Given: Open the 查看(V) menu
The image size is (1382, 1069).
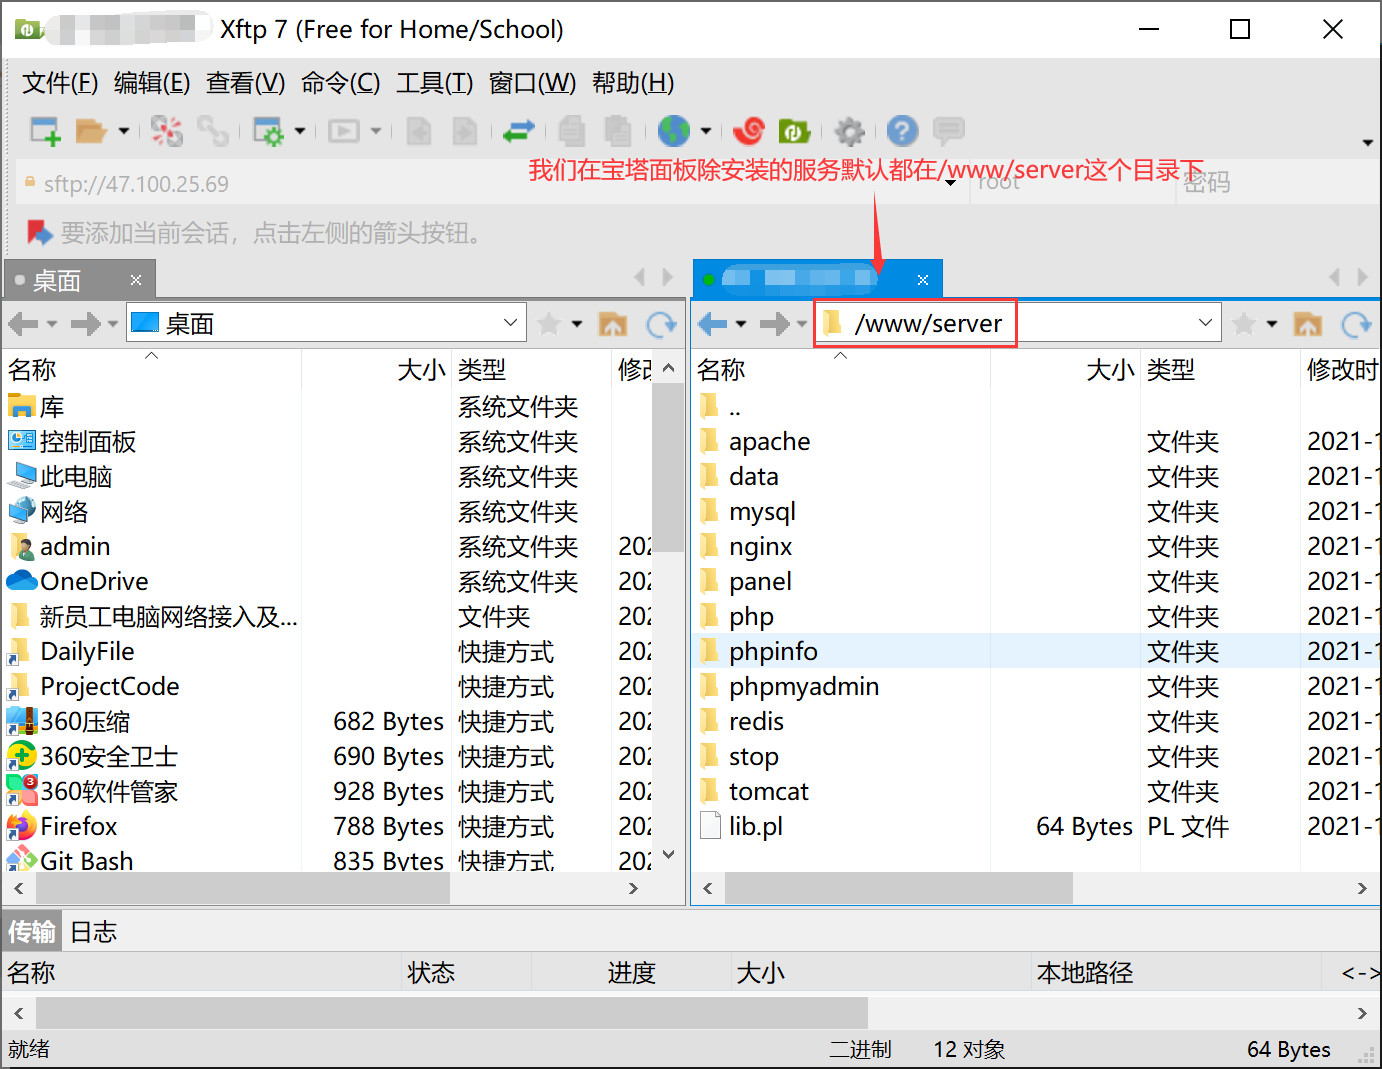Looking at the screenshot, I should click(245, 83).
